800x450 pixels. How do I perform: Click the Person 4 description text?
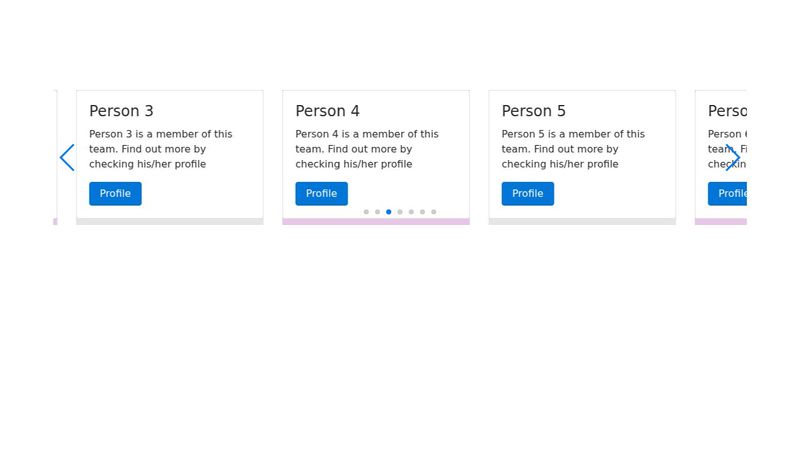click(366, 149)
